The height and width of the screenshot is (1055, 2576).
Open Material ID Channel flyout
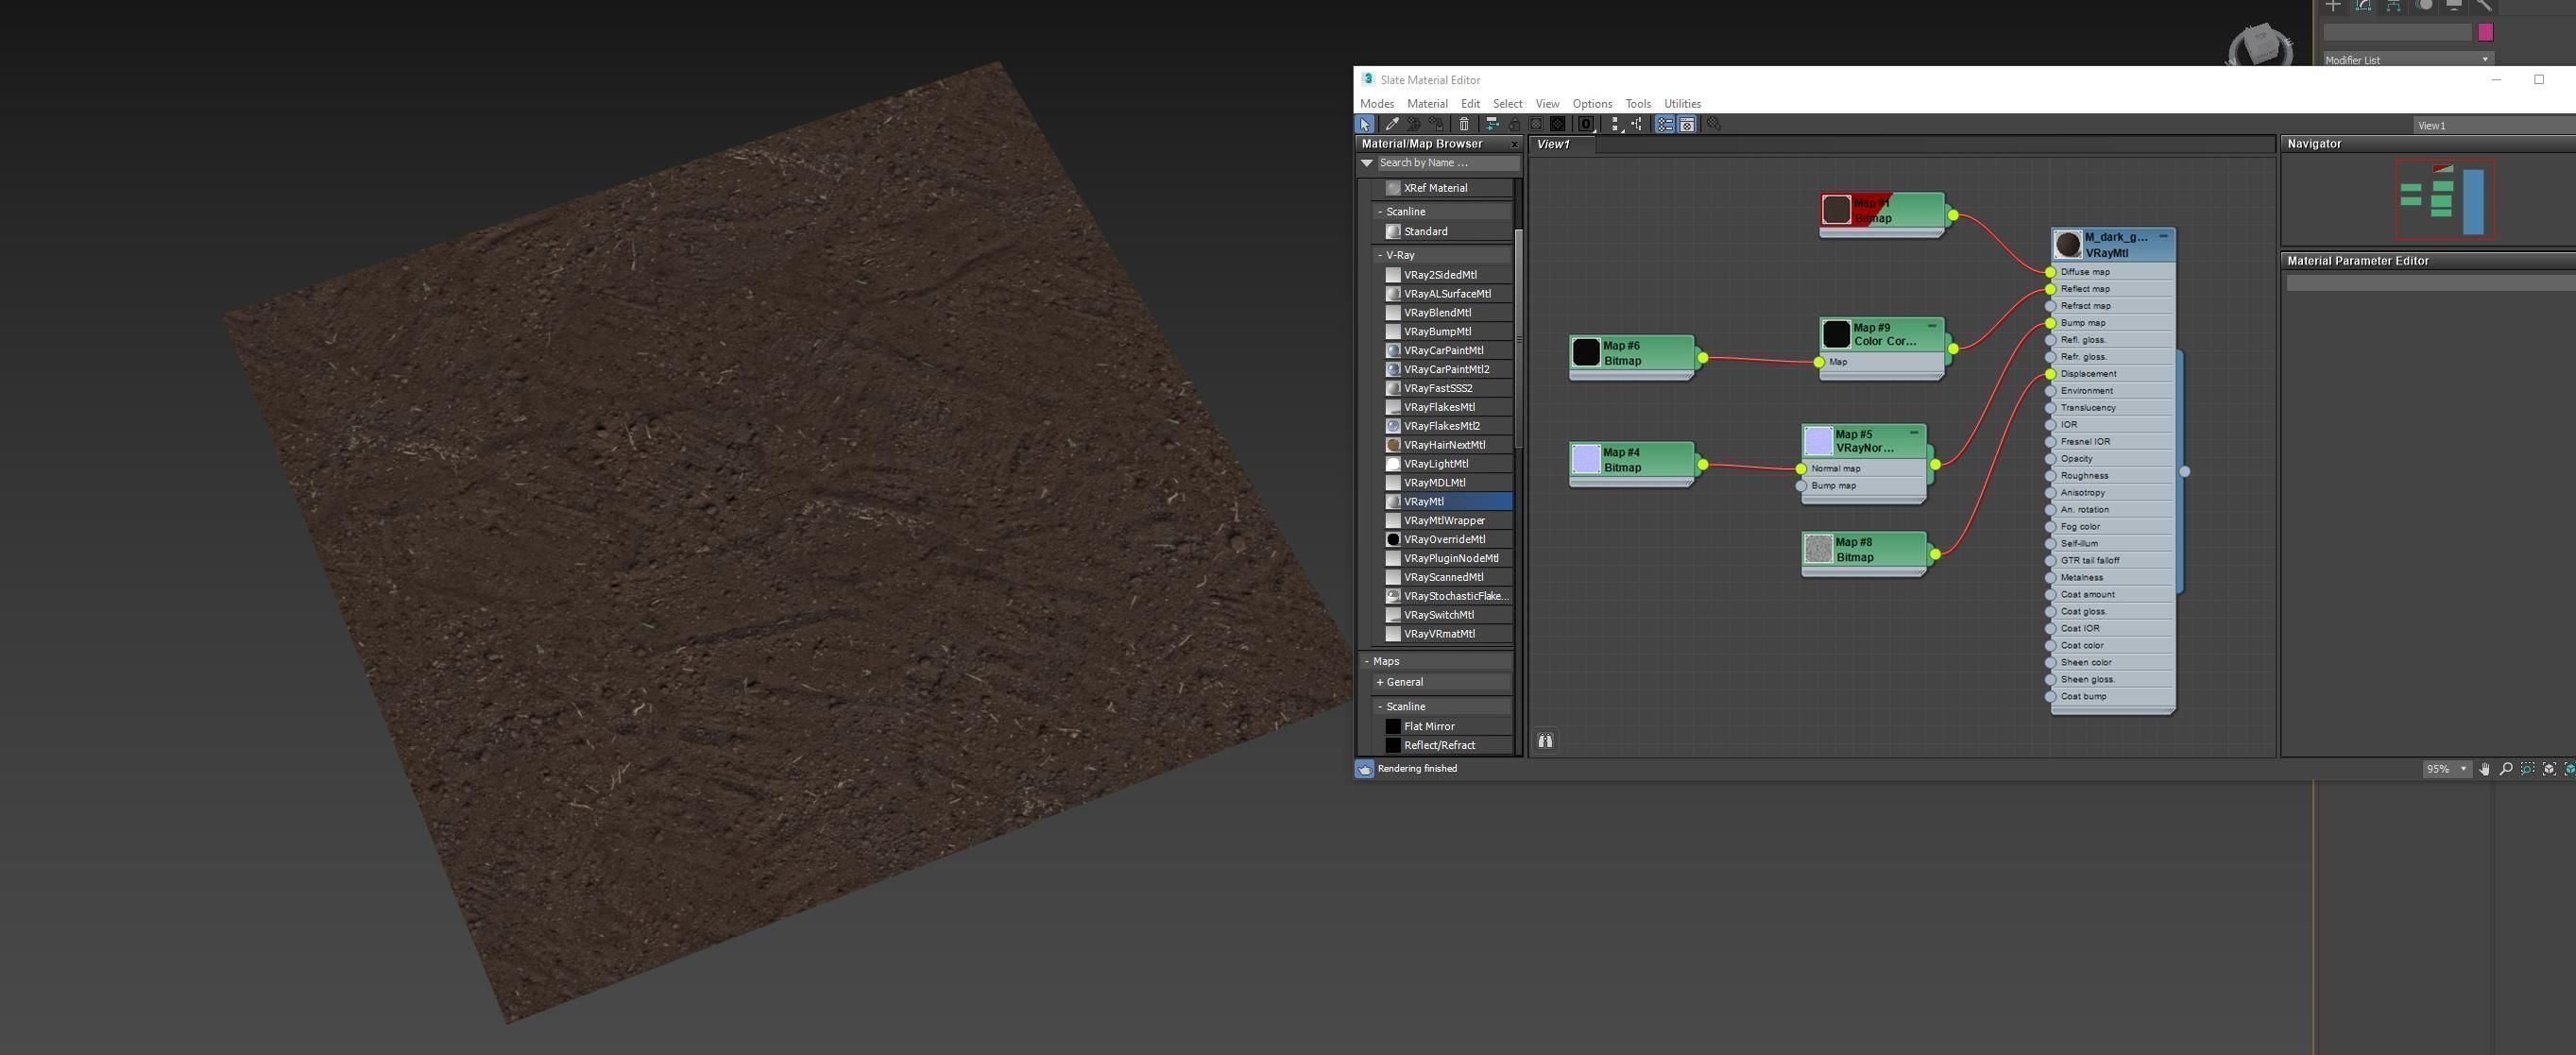[1586, 124]
